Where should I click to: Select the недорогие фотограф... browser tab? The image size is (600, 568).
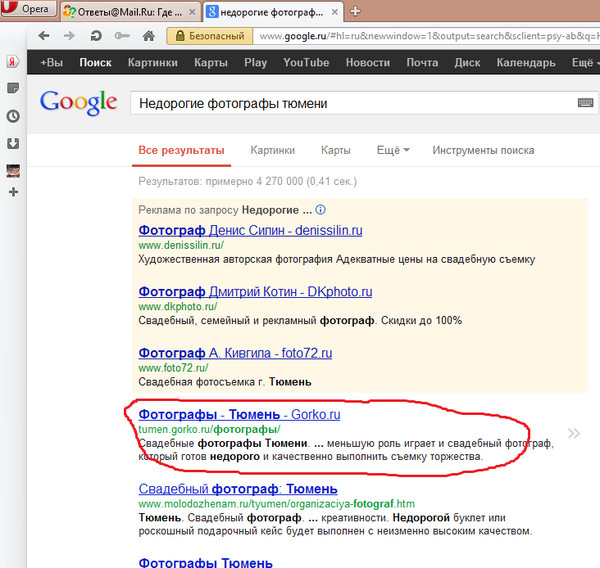tap(272, 12)
